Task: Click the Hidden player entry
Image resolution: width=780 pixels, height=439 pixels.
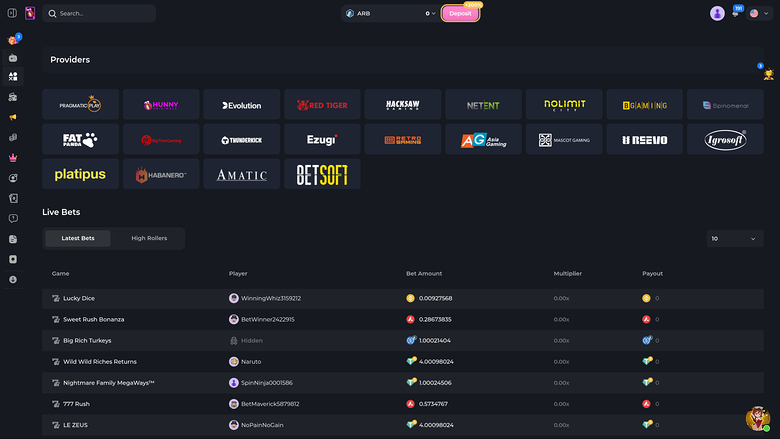Action: 252,341
